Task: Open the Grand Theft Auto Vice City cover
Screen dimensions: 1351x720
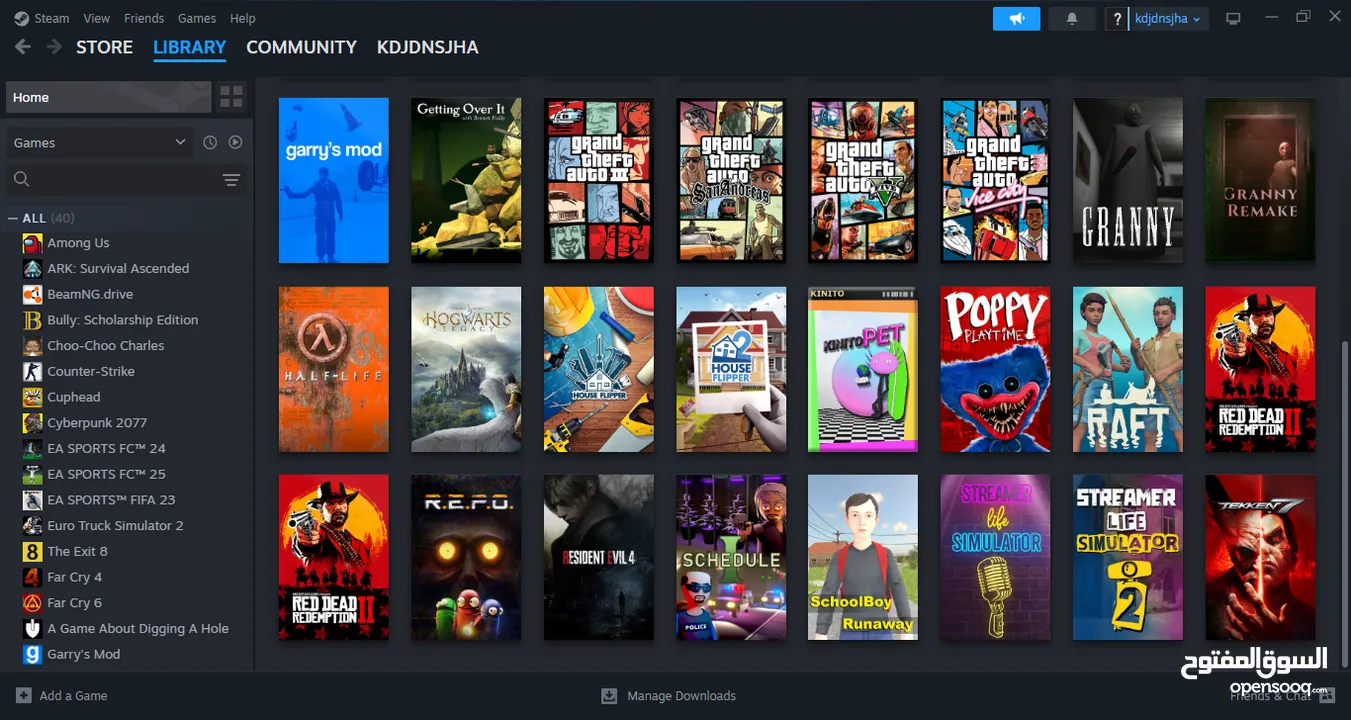Action: tap(995, 180)
